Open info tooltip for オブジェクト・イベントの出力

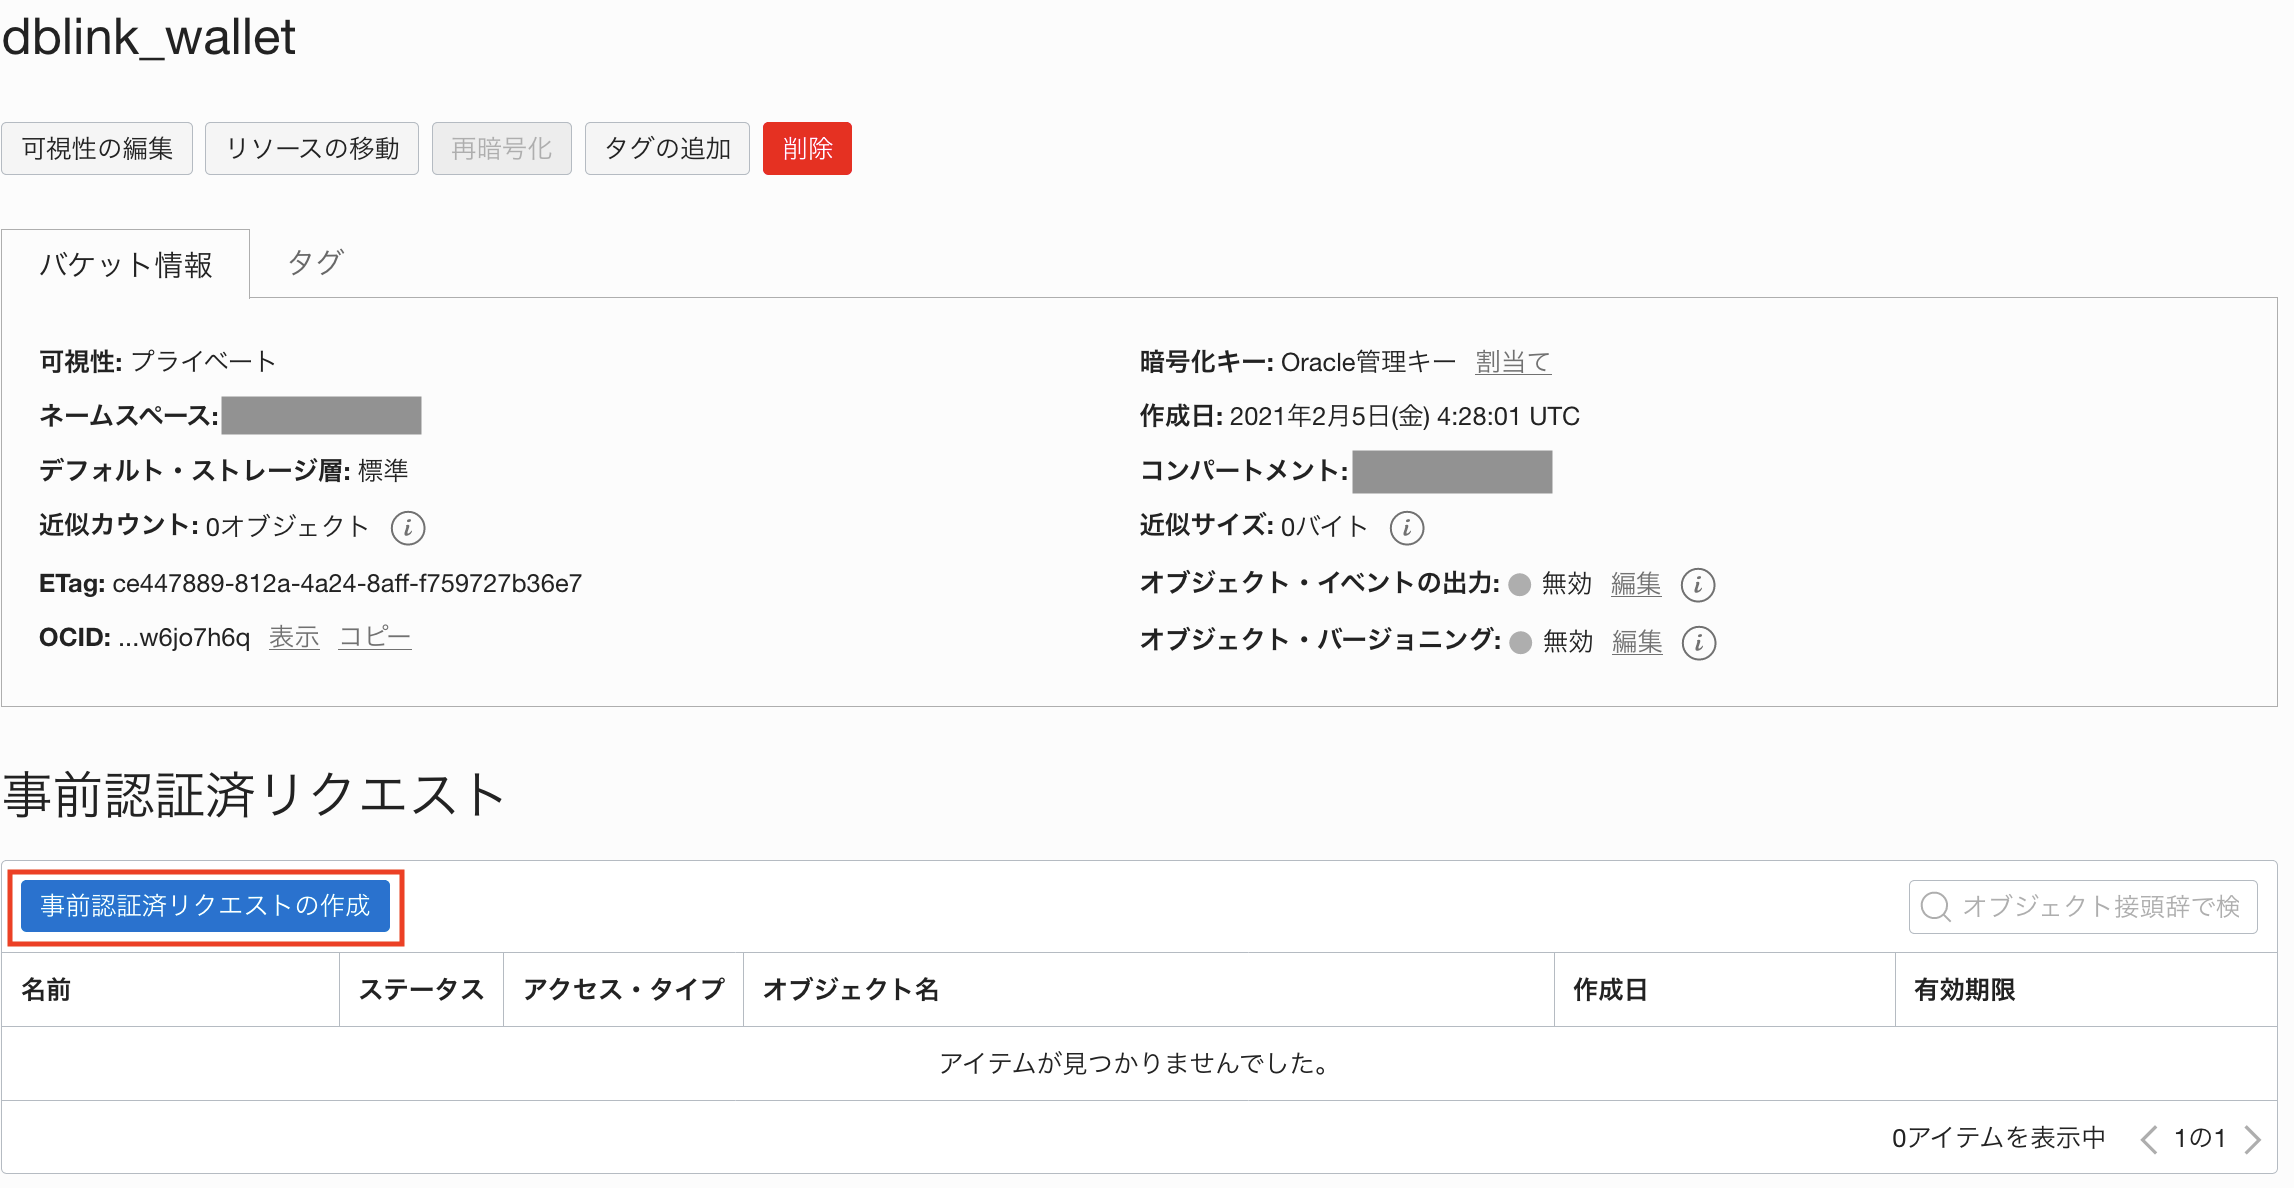tap(1699, 585)
